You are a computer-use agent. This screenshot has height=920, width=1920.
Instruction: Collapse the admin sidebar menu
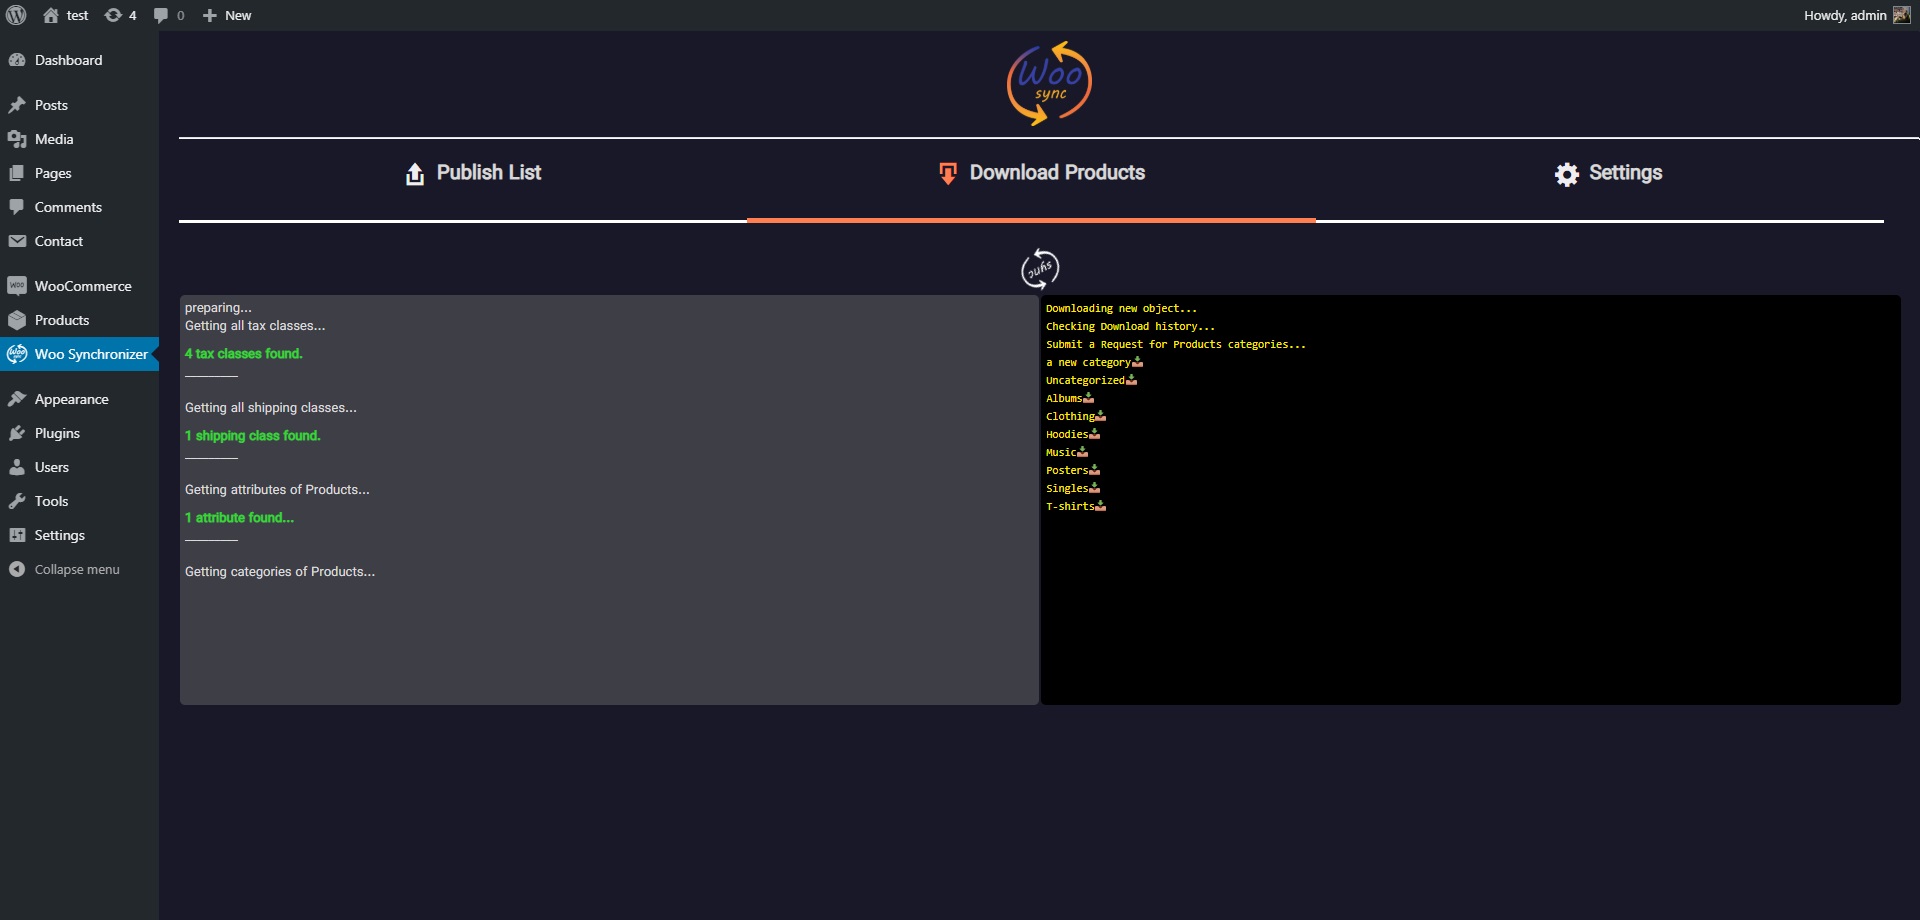point(79,569)
